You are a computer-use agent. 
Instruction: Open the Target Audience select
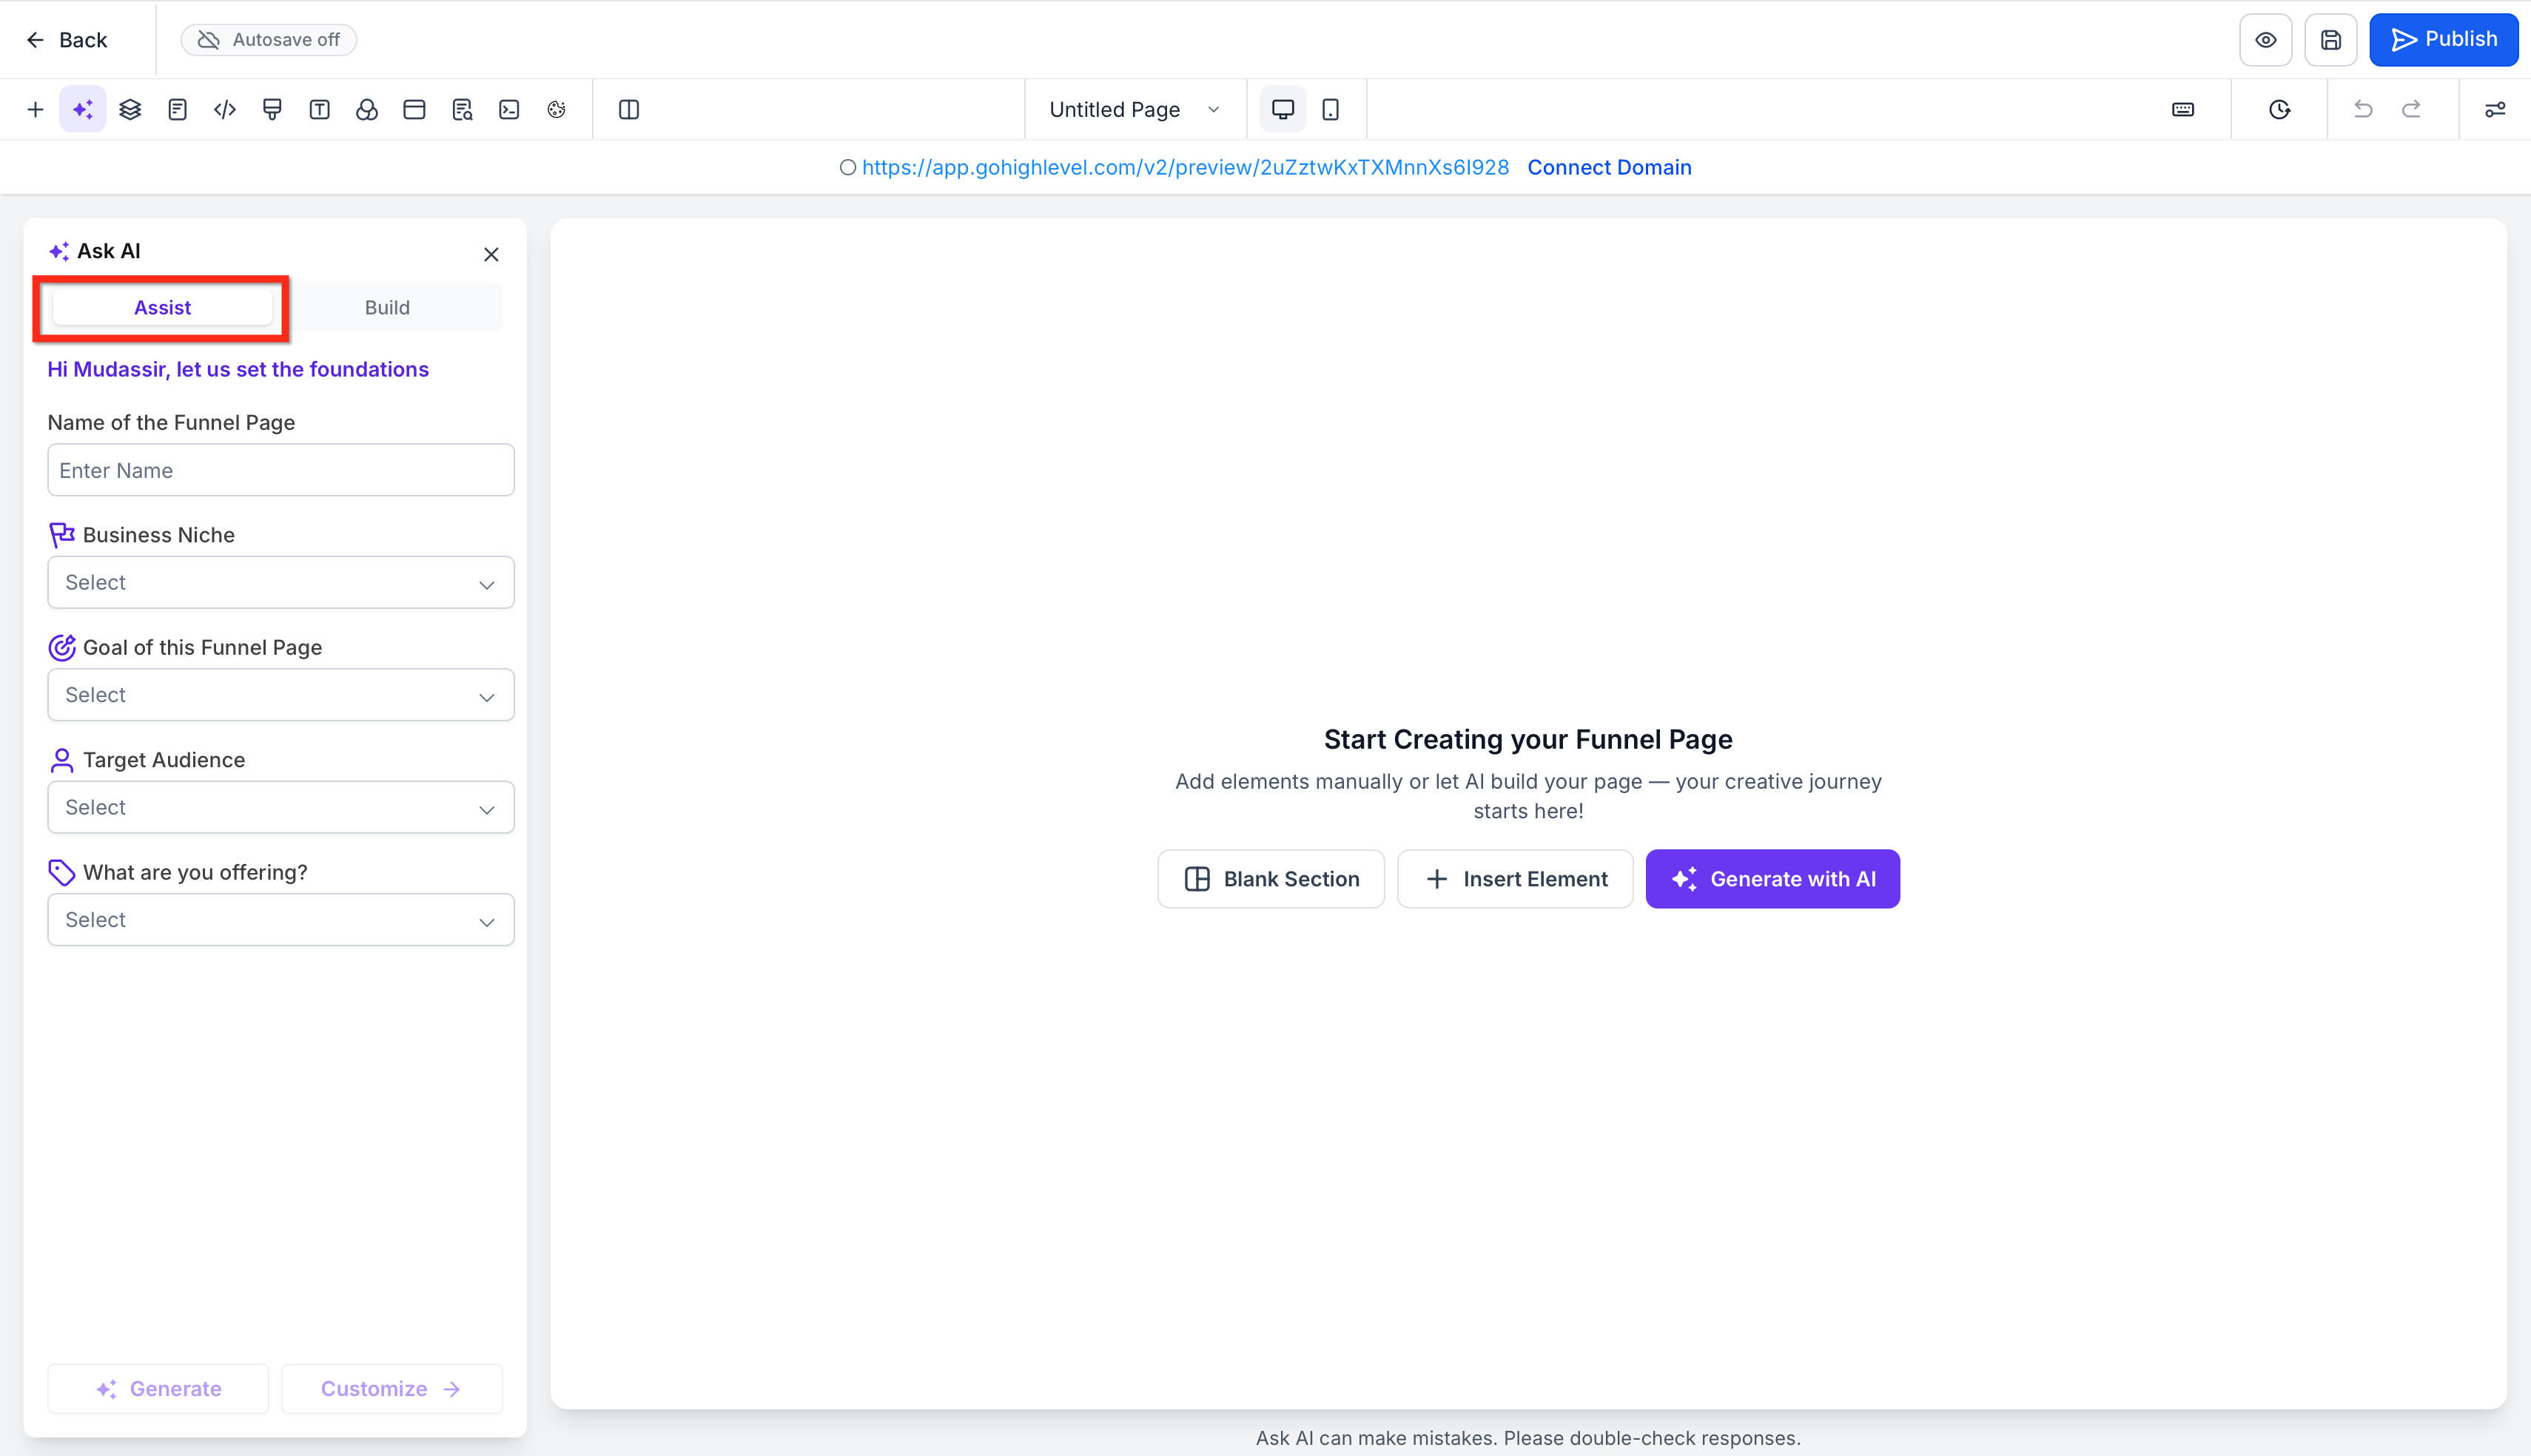(280, 808)
